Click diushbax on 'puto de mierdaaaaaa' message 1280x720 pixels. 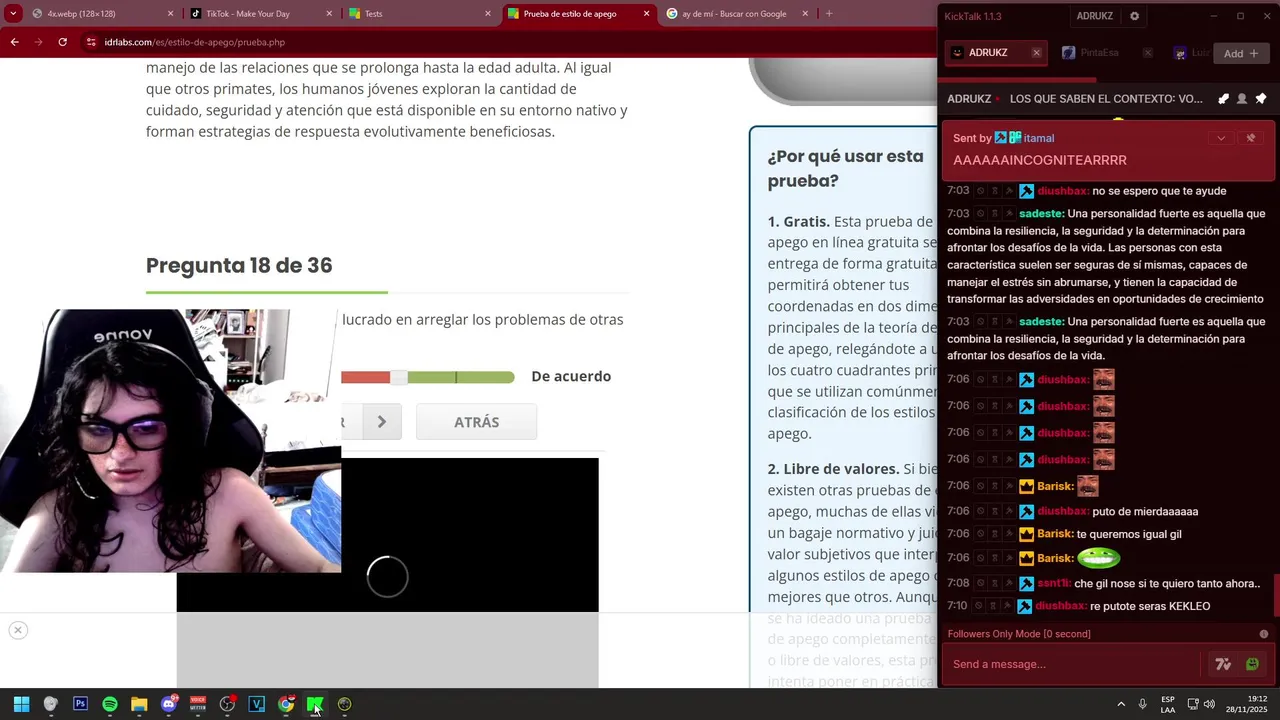(1062, 511)
